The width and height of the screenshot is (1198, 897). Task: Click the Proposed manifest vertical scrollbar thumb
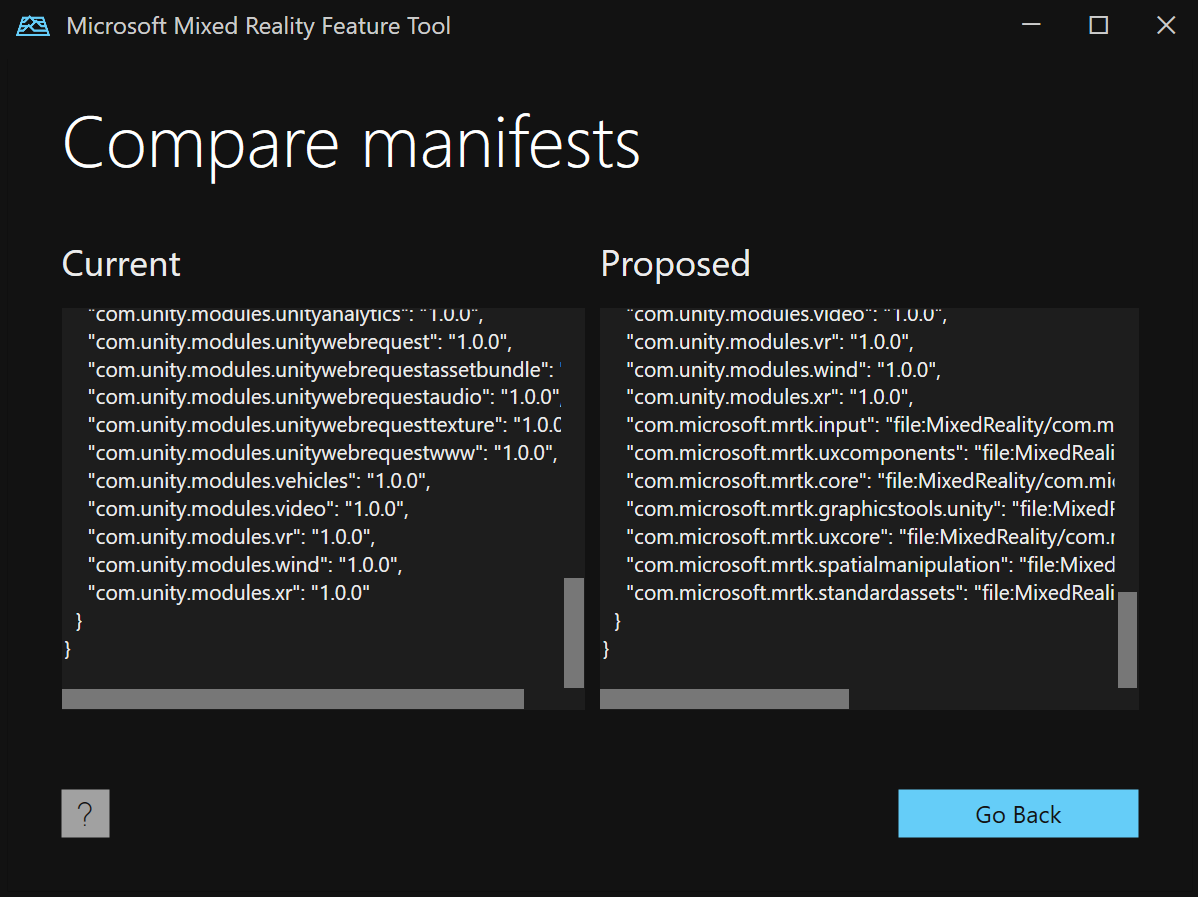[1127, 639]
